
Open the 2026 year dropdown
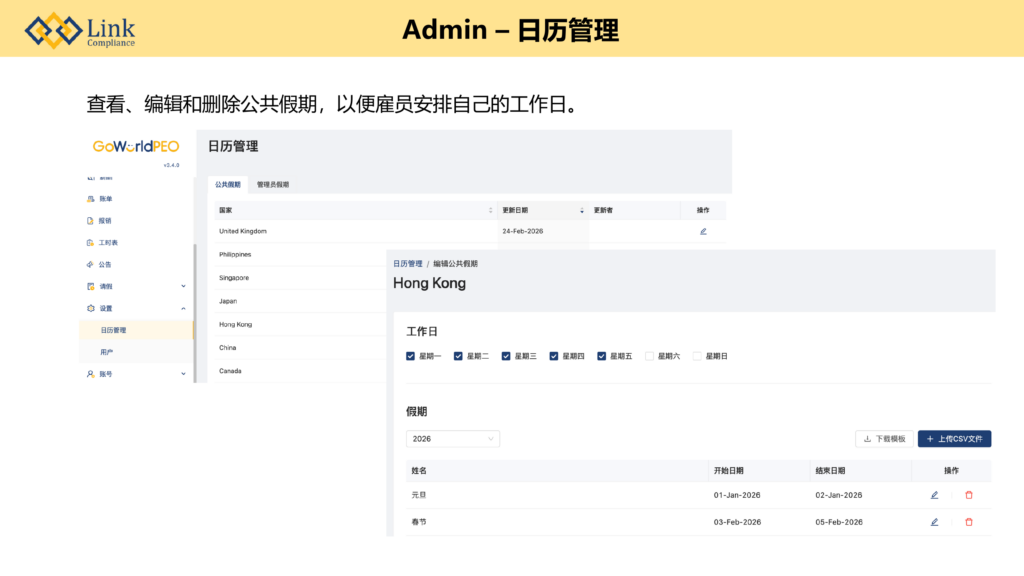click(x=453, y=439)
